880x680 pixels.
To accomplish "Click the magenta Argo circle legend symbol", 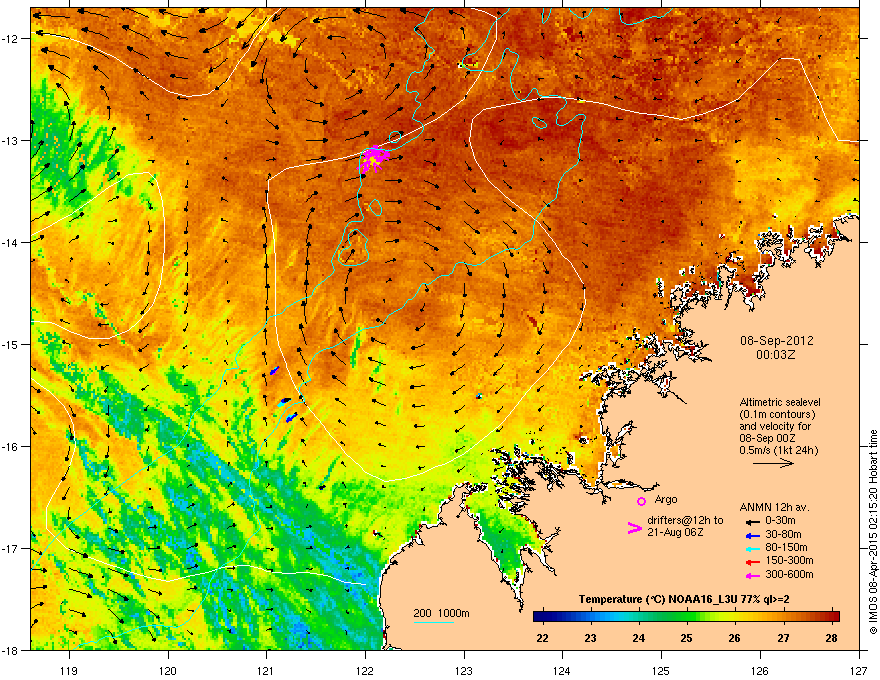I will click(641, 501).
